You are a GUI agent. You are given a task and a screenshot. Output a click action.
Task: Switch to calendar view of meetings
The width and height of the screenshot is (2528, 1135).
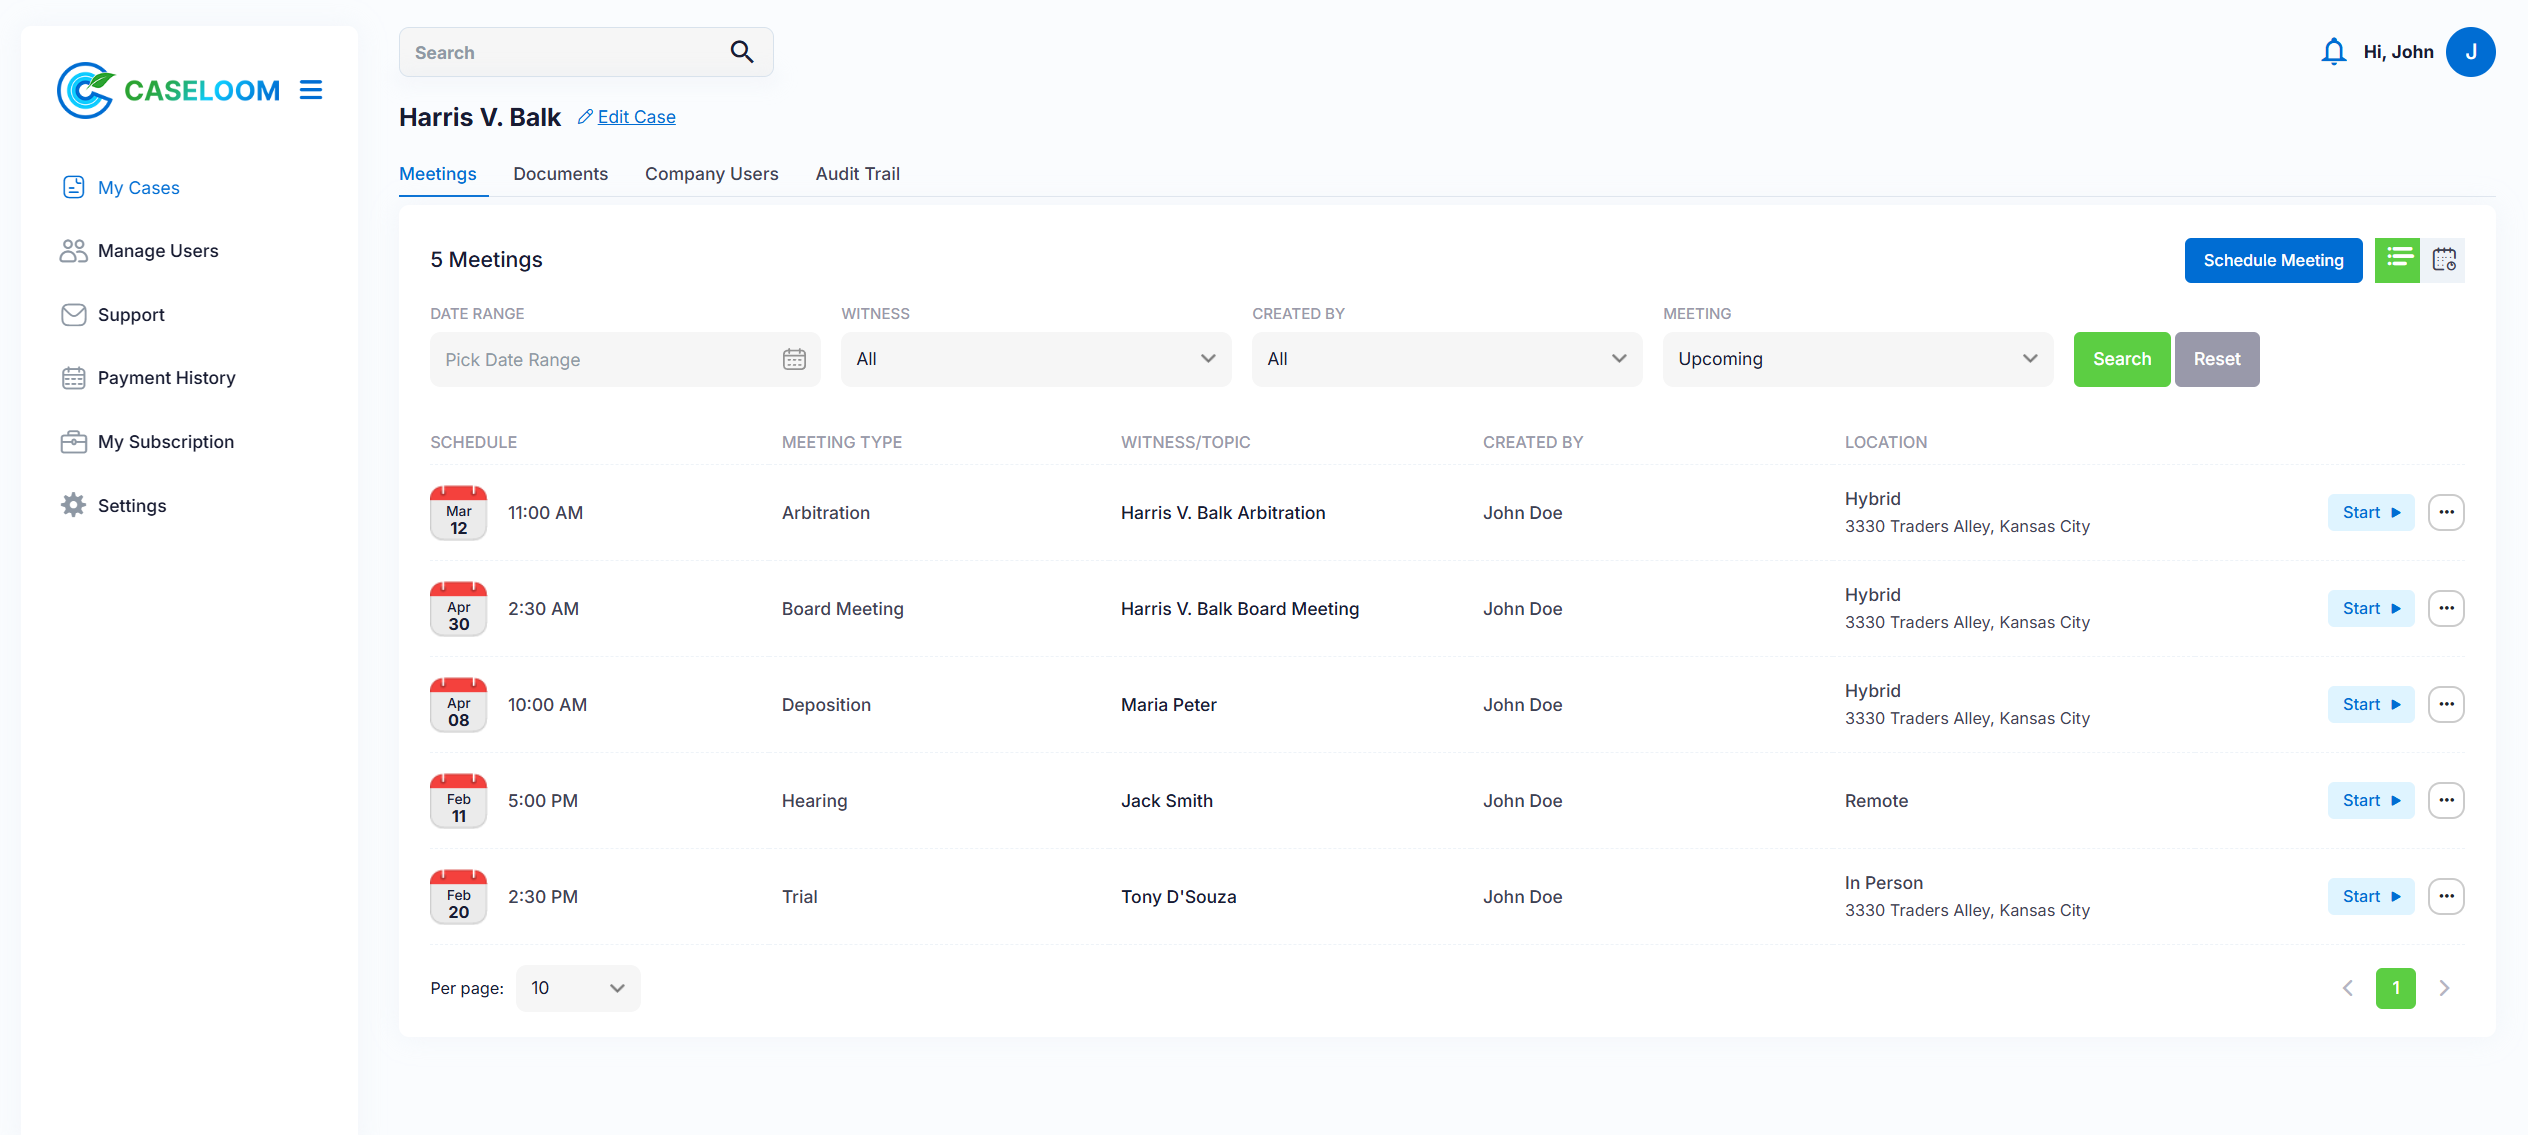(x=2444, y=260)
